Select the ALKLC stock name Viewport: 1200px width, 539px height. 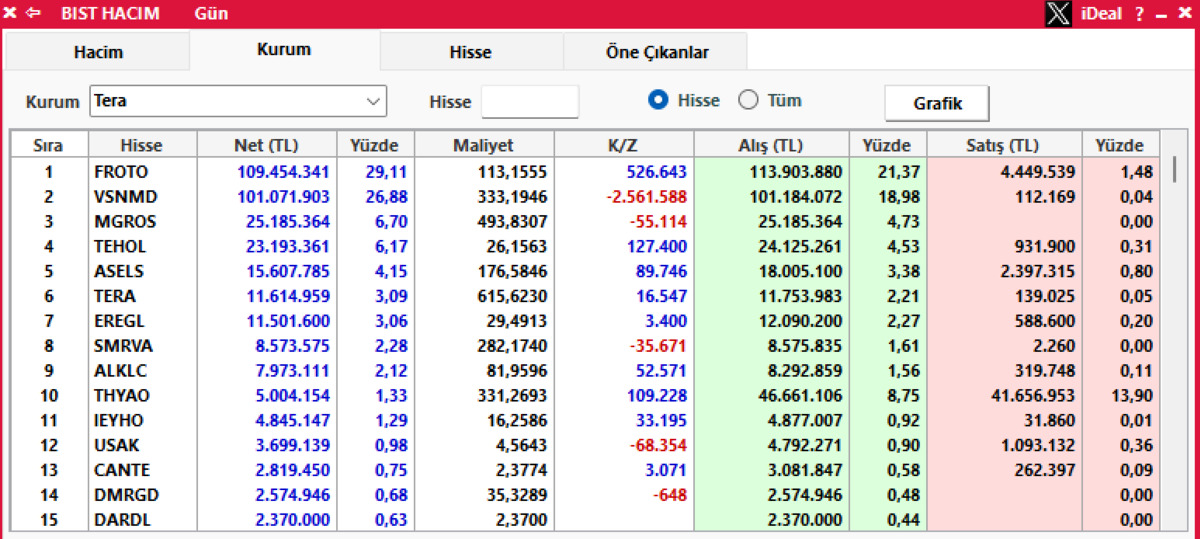coord(120,371)
